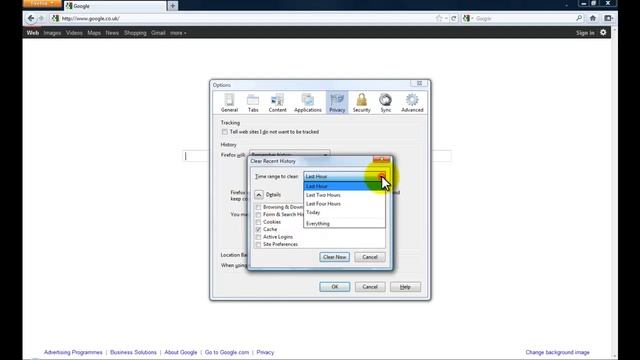640x360 pixels.
Task: Open Images in Google top bar
Action: pos(52,33)
